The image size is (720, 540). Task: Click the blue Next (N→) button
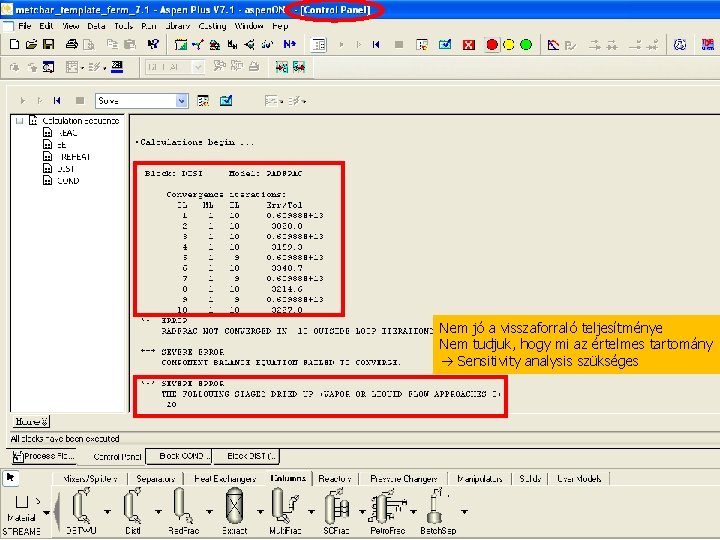pyautogui.click(x=289, y=44)
